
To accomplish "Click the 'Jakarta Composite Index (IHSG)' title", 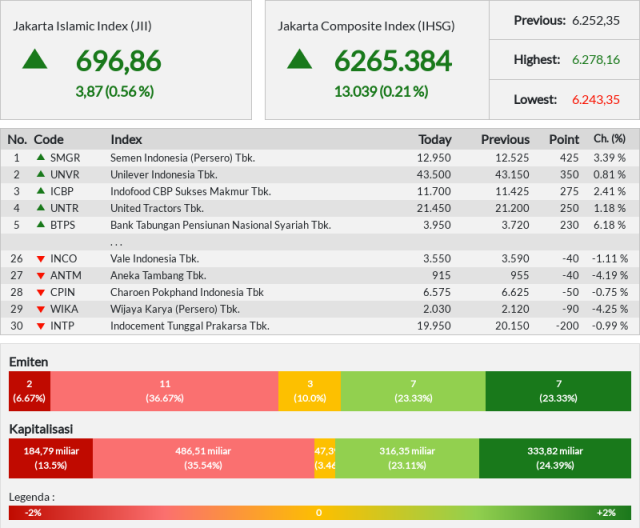I will 366,26.
